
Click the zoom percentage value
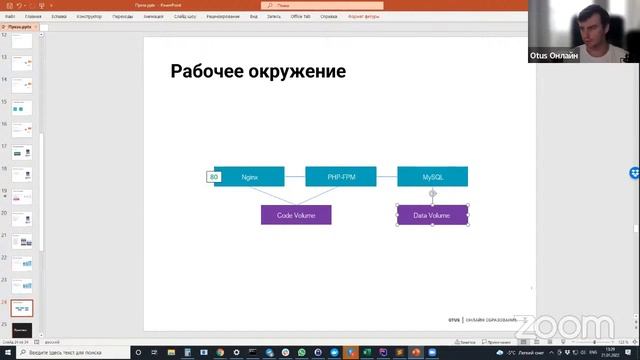point(623,342)
